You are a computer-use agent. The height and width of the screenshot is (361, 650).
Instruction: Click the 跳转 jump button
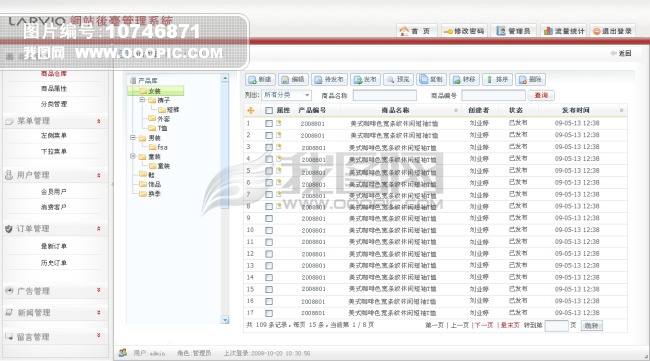[592, 326]
